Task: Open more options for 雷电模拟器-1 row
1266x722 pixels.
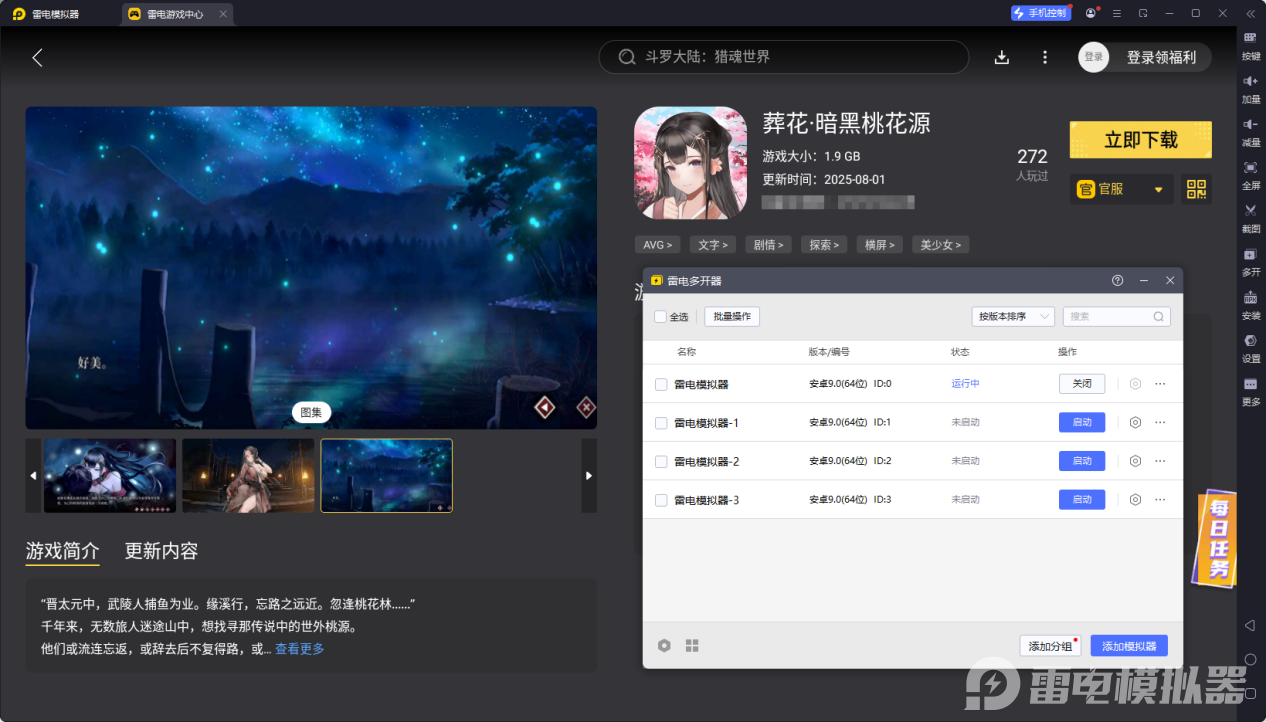Action: (1160, 422)
